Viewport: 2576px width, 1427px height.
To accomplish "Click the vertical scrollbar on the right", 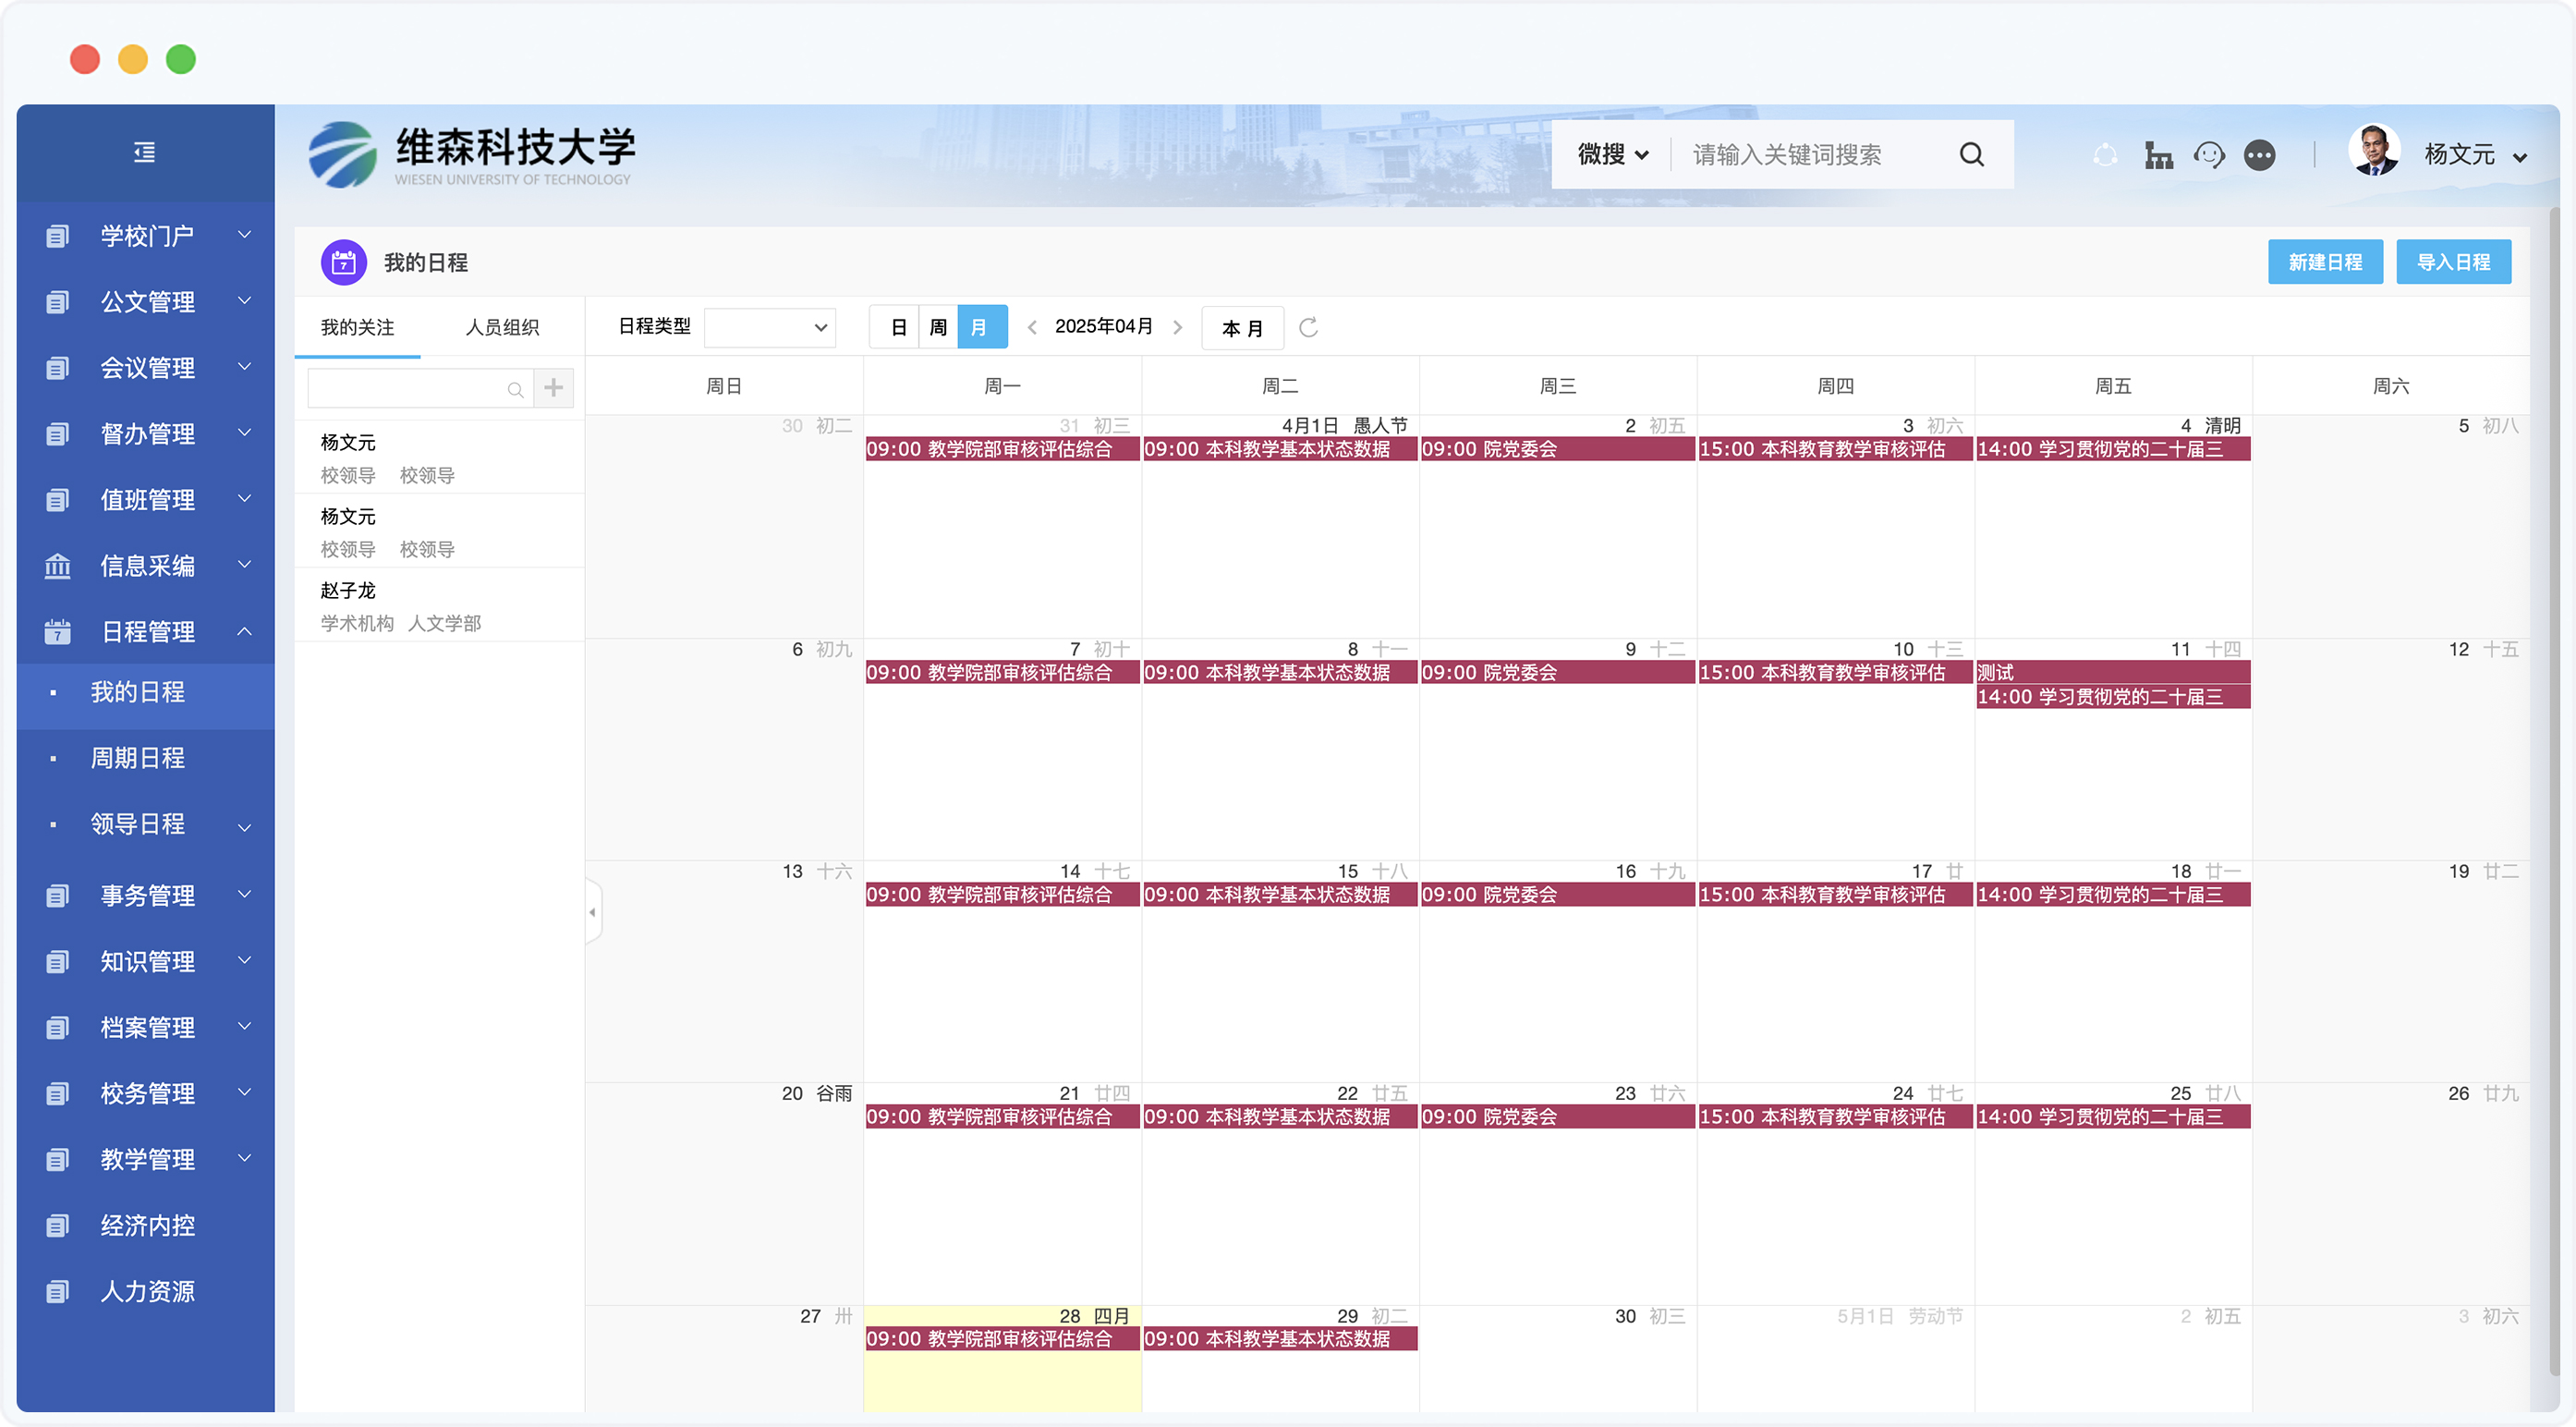I will pos(2554,790).
